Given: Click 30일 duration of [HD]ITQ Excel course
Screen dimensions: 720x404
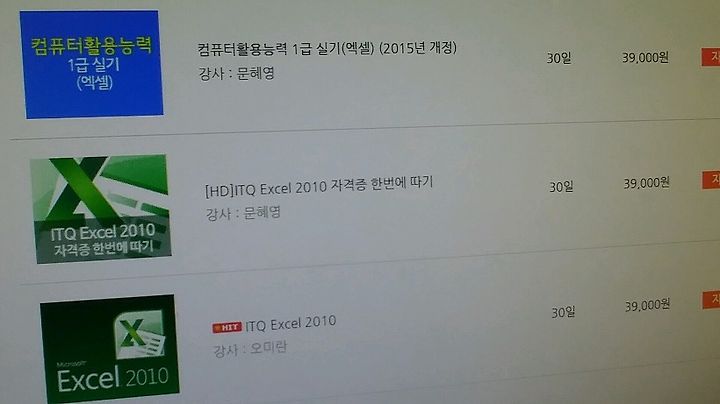Looking at the screenshot, I should (x=561, y=187).
